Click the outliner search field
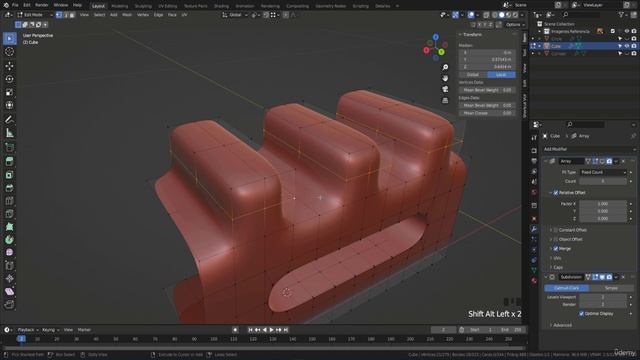 tap(581, 15)
